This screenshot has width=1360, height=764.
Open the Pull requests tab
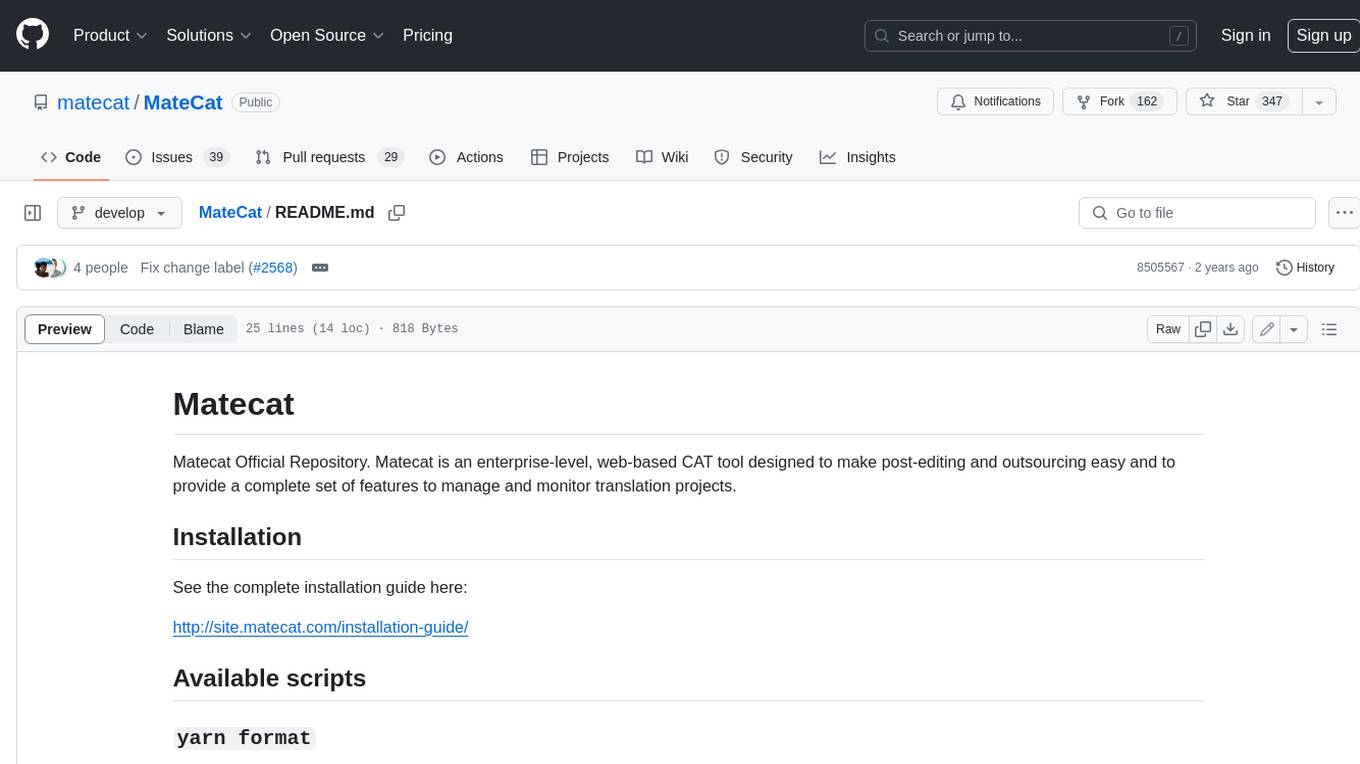click(x=328, y=157)
